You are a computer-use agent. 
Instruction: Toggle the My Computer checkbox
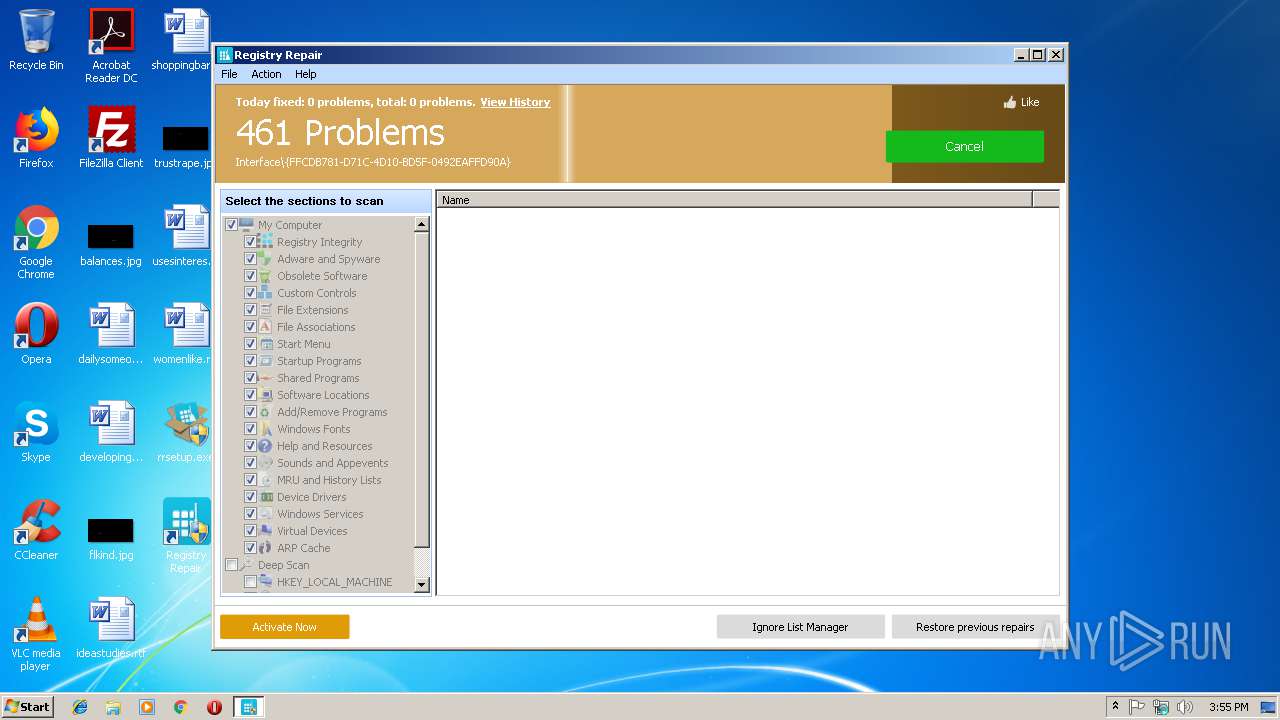coord(232,225)
